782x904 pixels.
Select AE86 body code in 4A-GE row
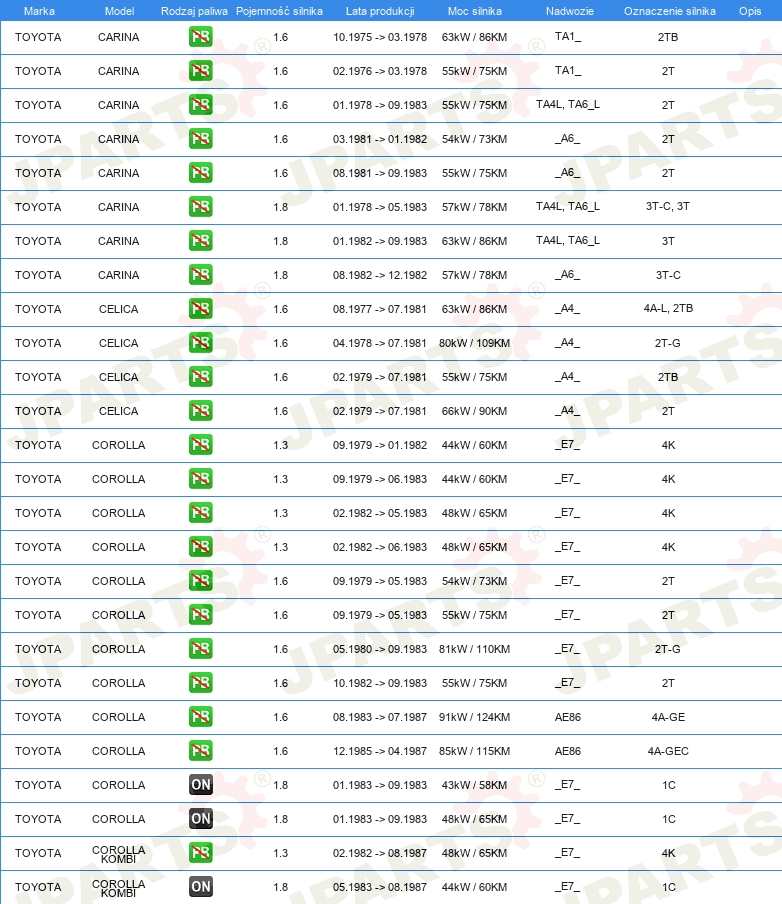point(568,718)
